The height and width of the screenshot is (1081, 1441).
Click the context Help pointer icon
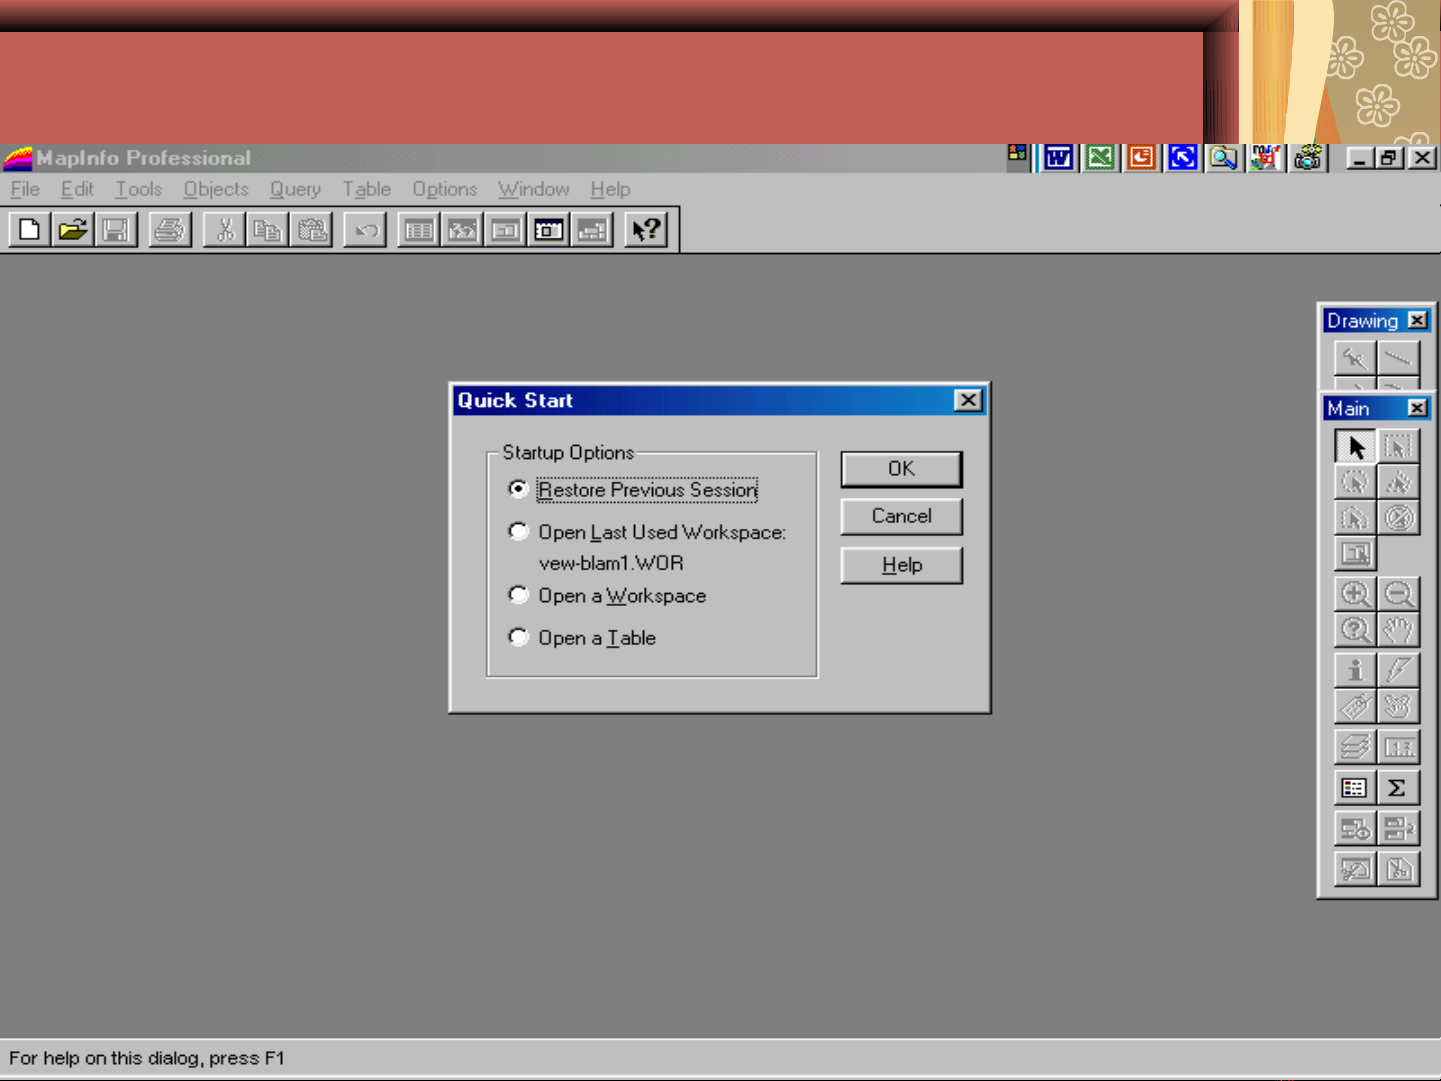pos(646,230)
